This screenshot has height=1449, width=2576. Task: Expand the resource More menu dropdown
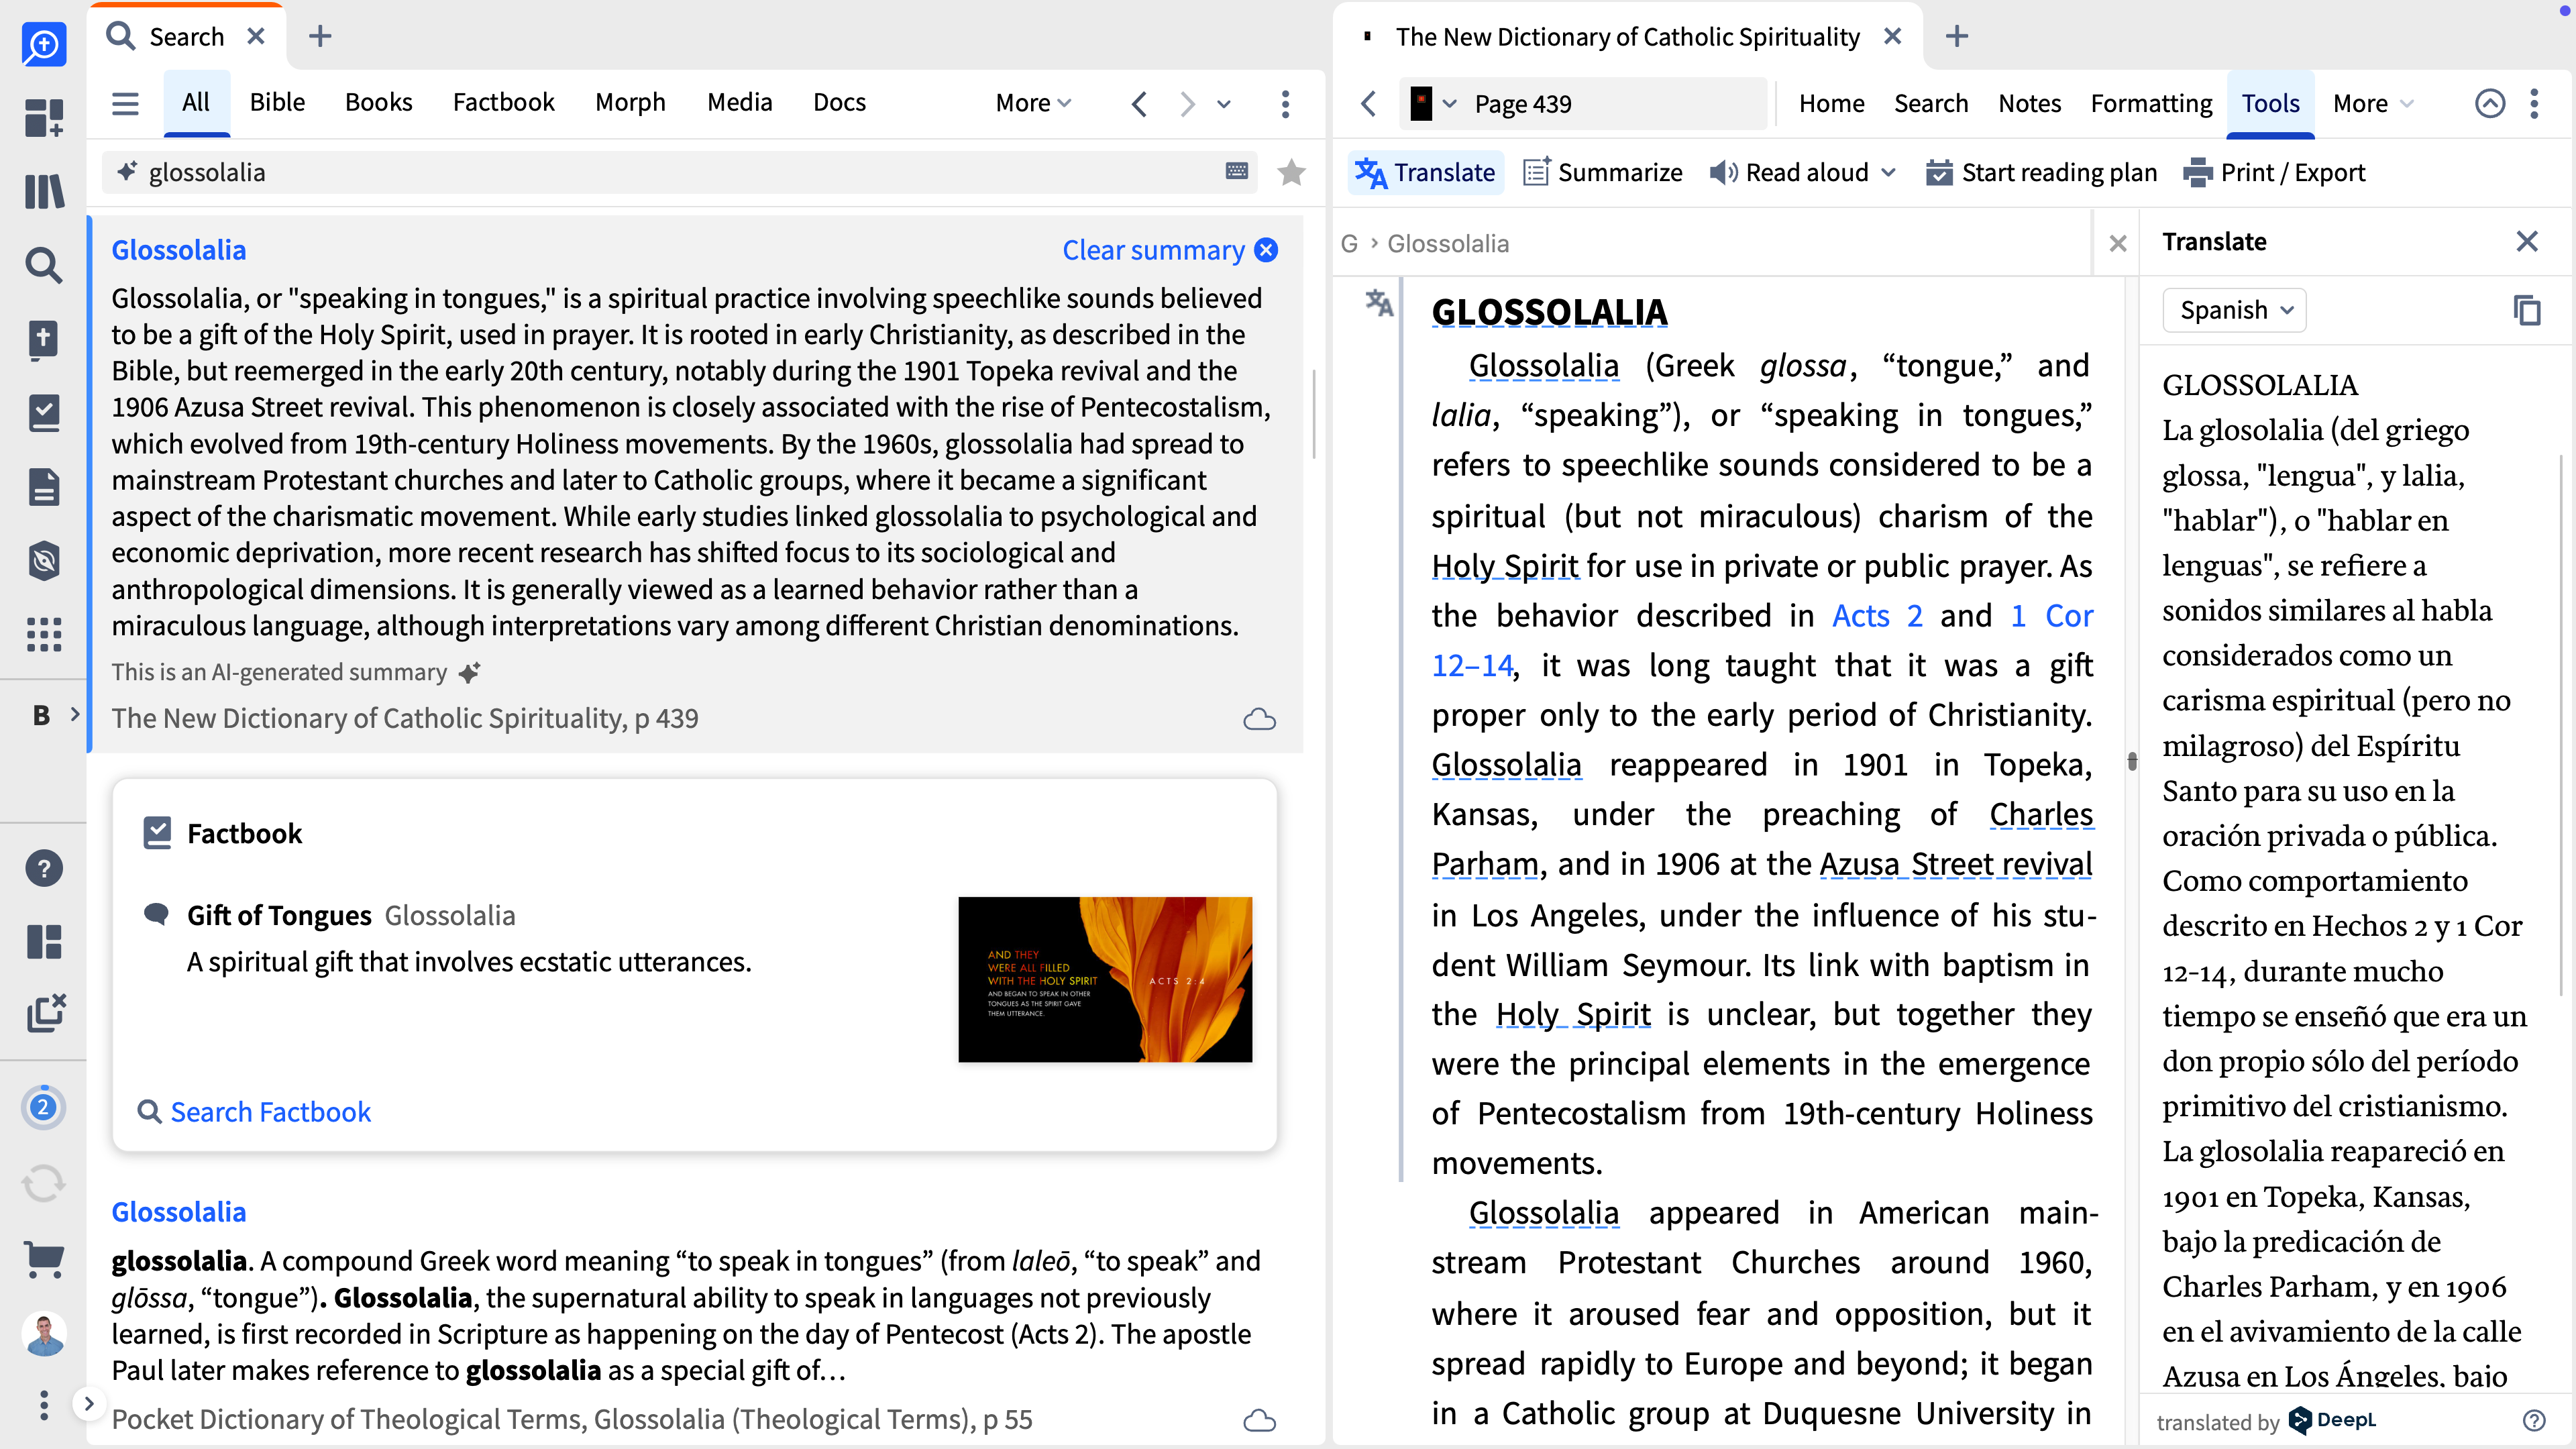click(x=2372, y=103)
